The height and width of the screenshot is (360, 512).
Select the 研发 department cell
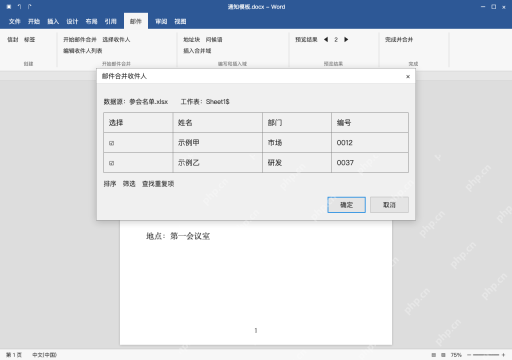pyautogui.click(x=297, y=163)
